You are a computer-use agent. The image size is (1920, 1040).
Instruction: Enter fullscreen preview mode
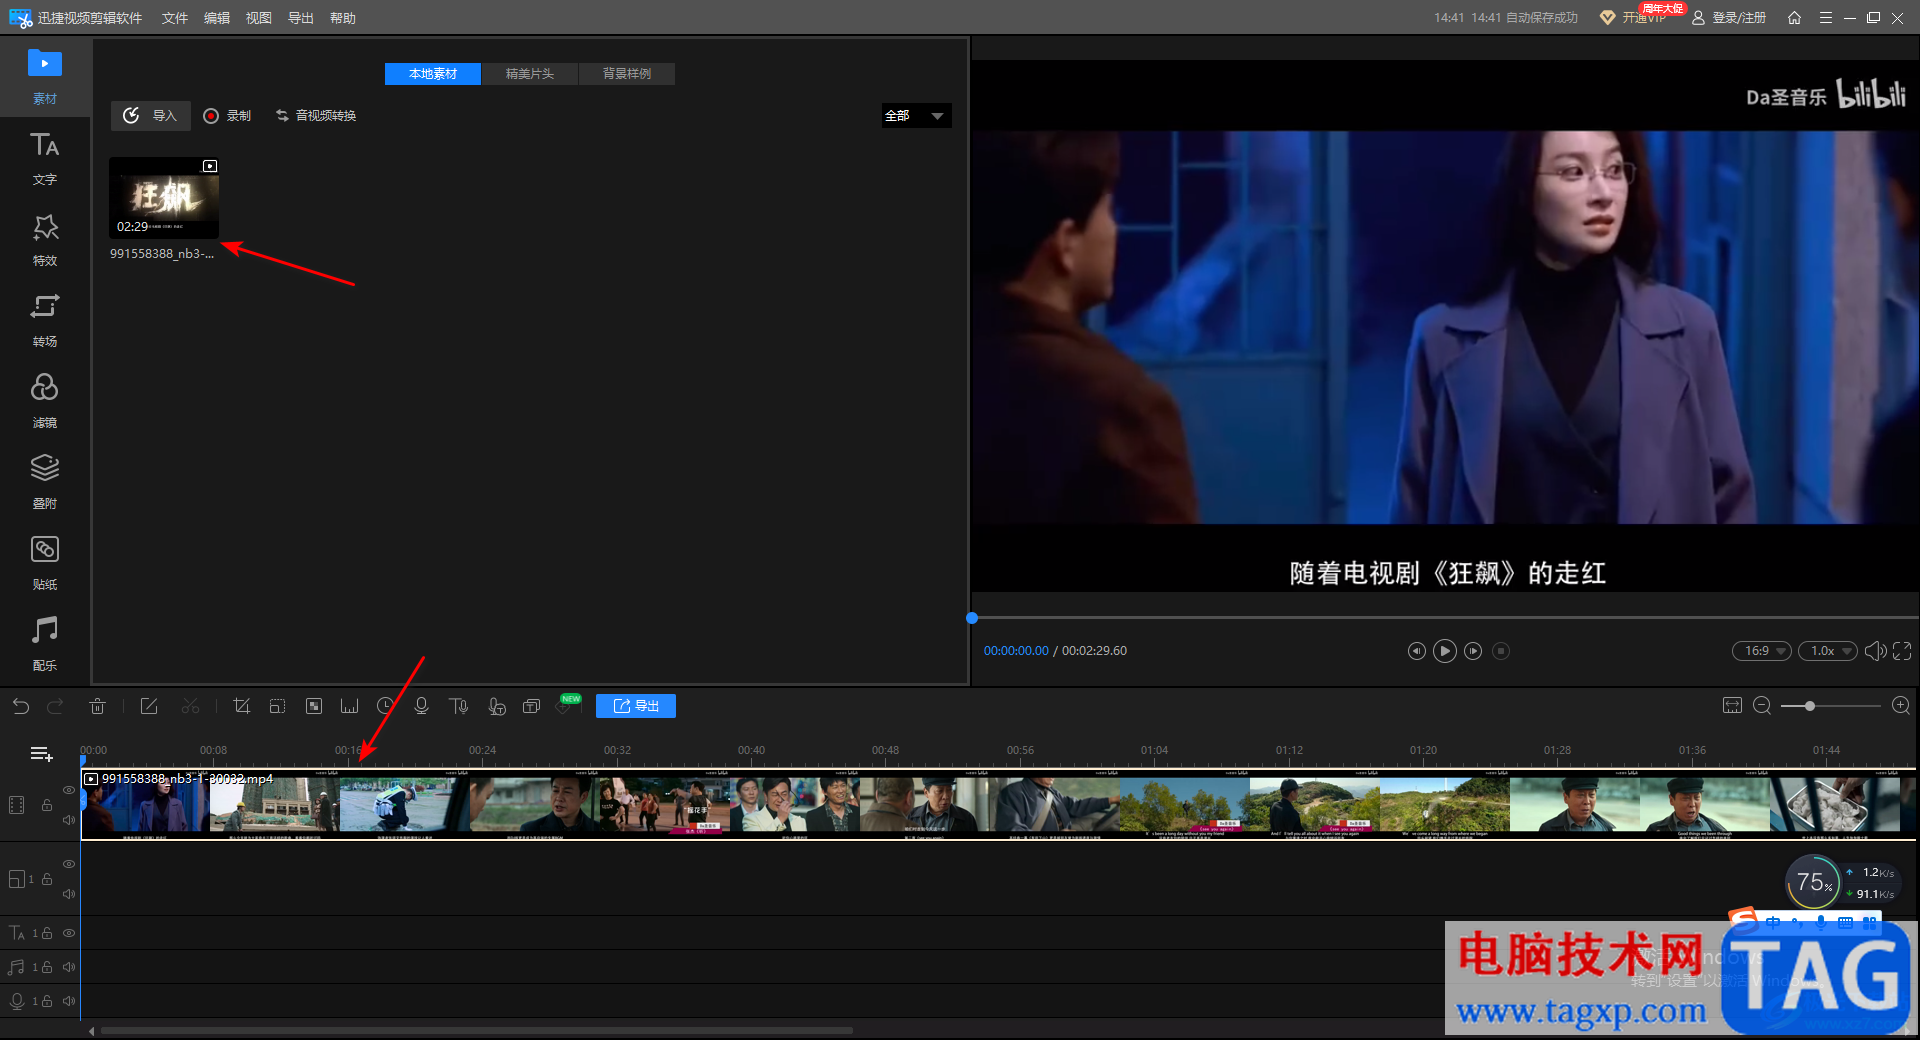1902,651
